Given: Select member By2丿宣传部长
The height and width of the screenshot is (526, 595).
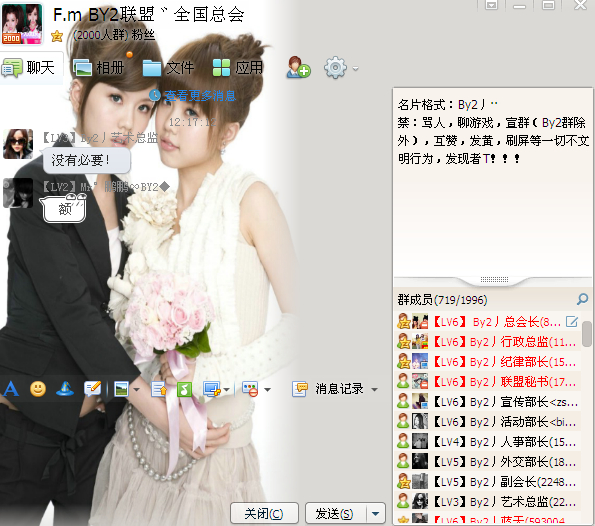Looking at the screenshot, I should click(488, 402).
